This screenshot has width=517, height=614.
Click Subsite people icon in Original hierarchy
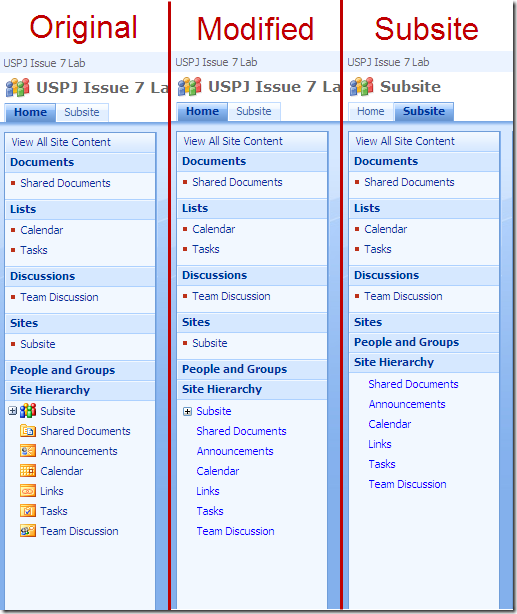[x=28, y=411]
